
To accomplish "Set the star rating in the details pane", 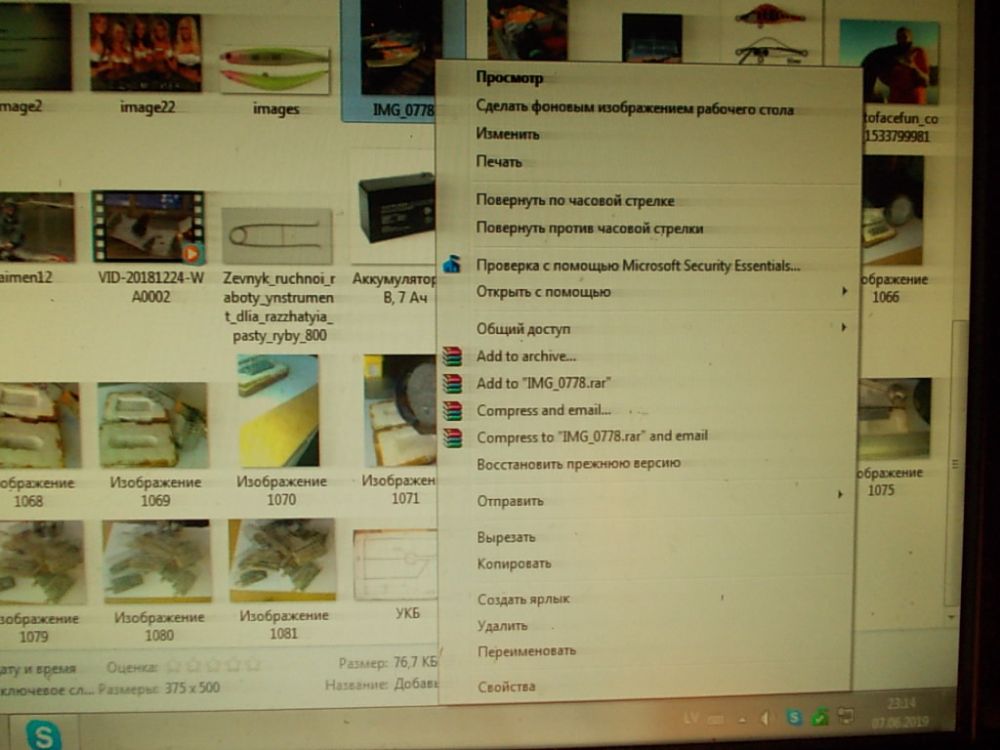I will pos(212,664).
